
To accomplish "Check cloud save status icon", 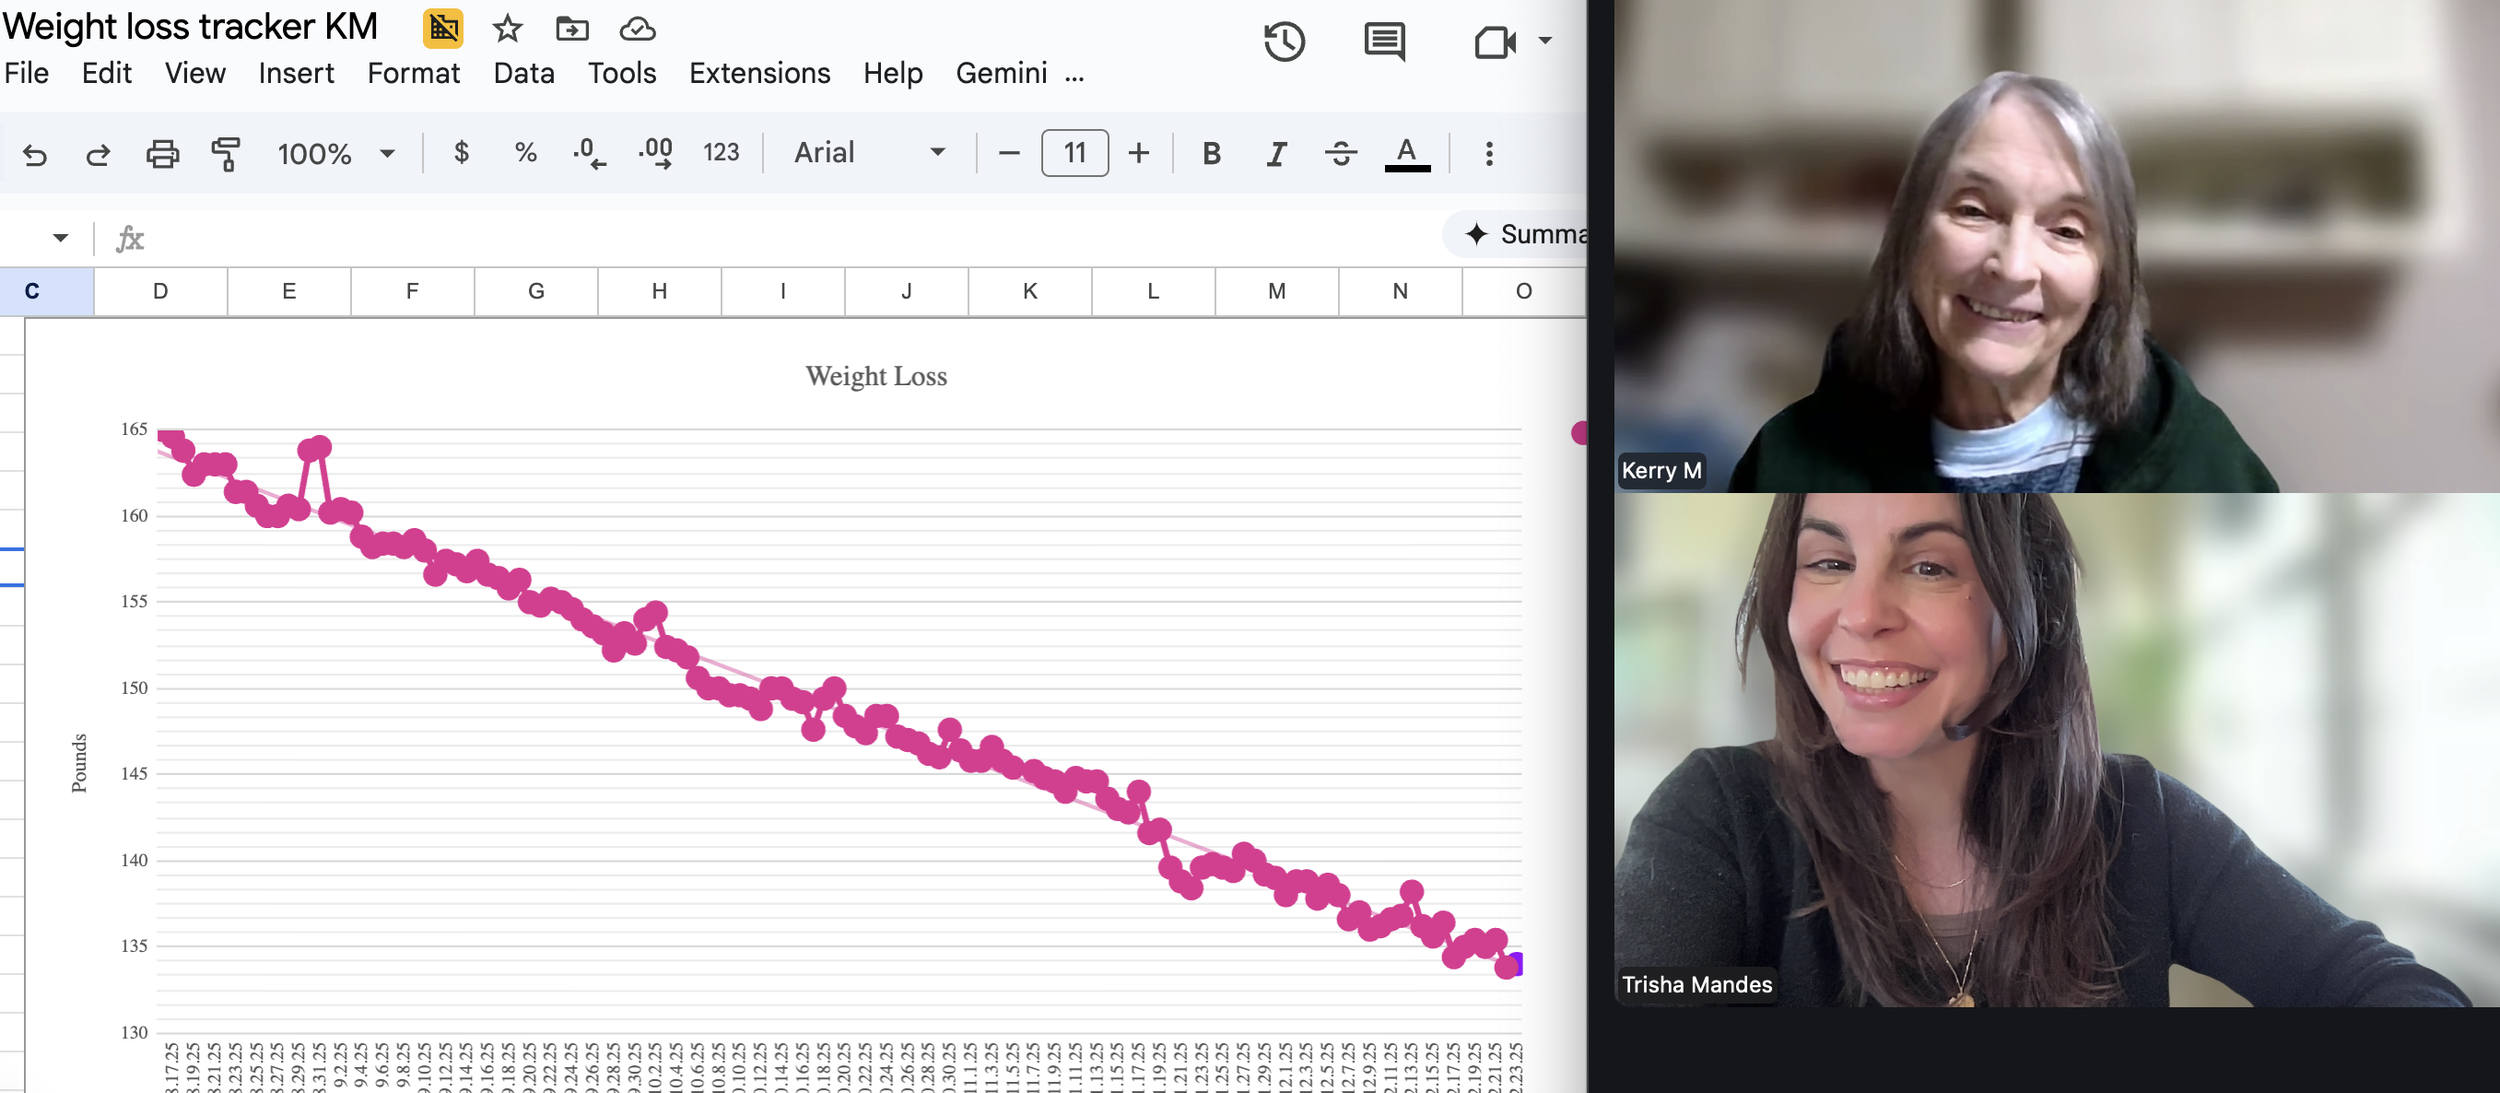I will (637, 29).
